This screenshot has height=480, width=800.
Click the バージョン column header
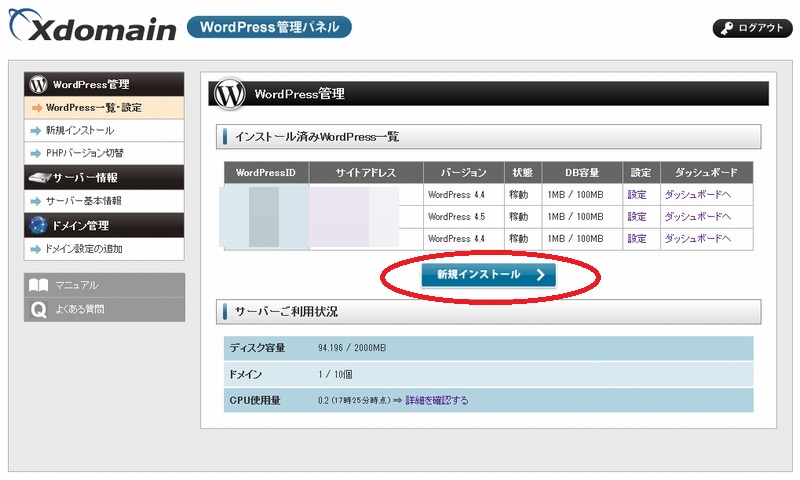click(x=464, y=173)
